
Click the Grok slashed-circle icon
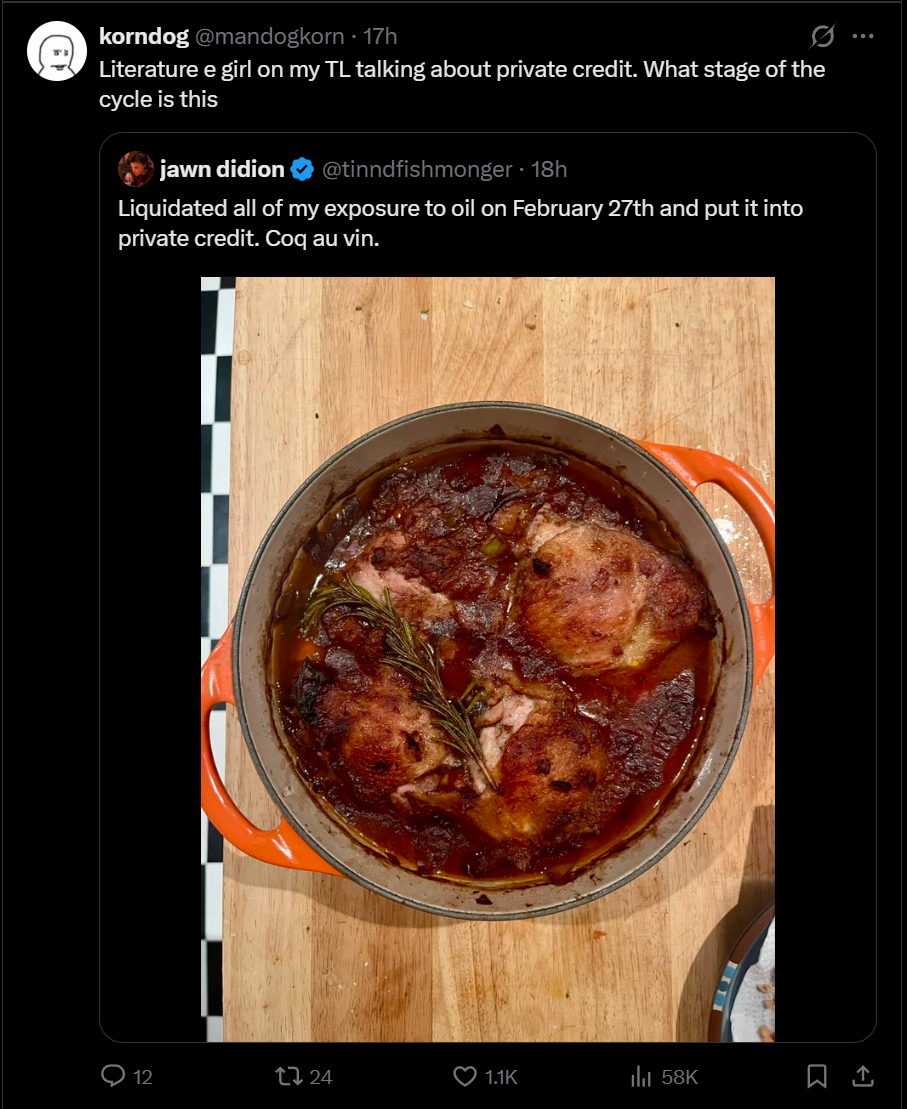[x=822, y=37]
